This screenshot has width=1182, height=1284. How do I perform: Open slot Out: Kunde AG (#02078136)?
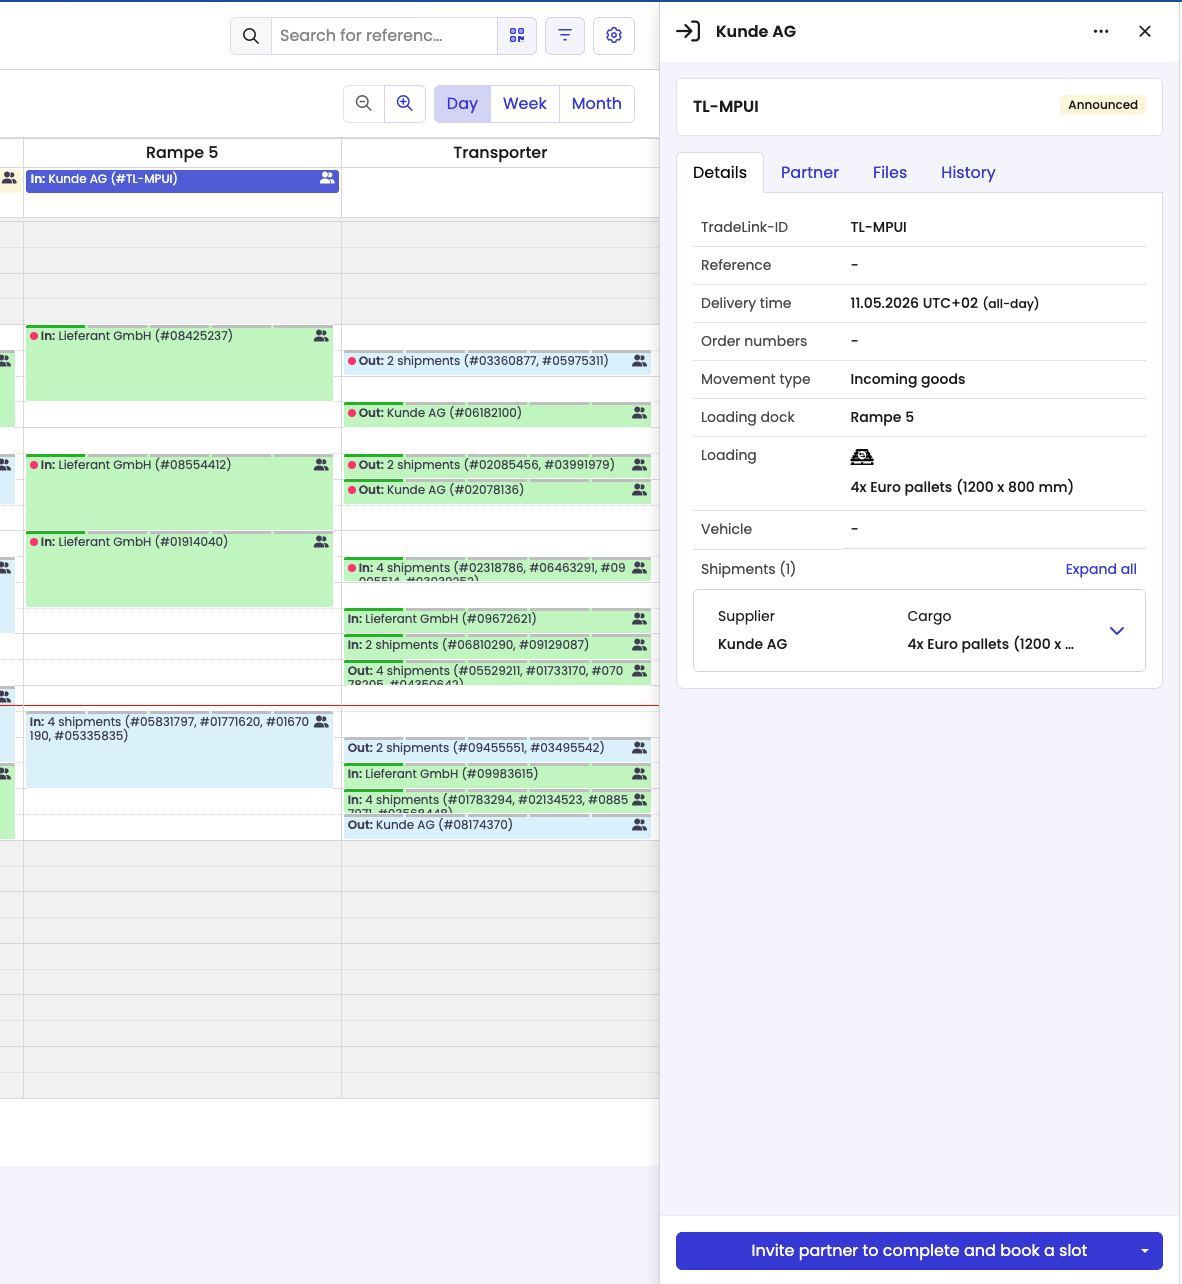pos(498,492)
